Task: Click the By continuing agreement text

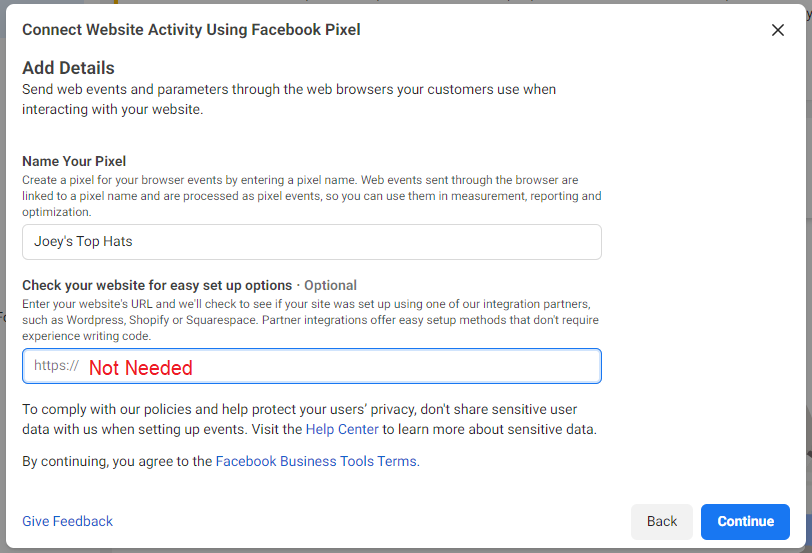Action: coord(118,462)
